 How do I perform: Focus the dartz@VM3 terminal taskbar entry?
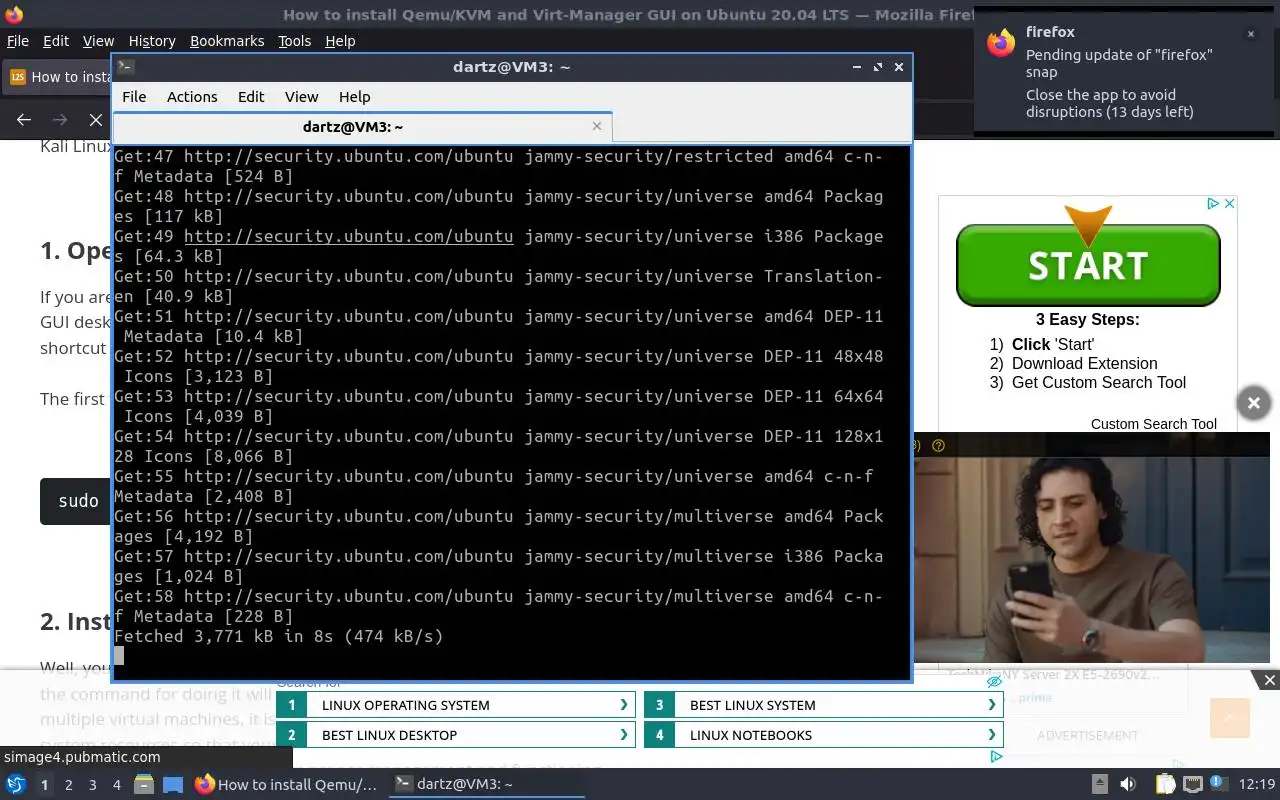485,785
